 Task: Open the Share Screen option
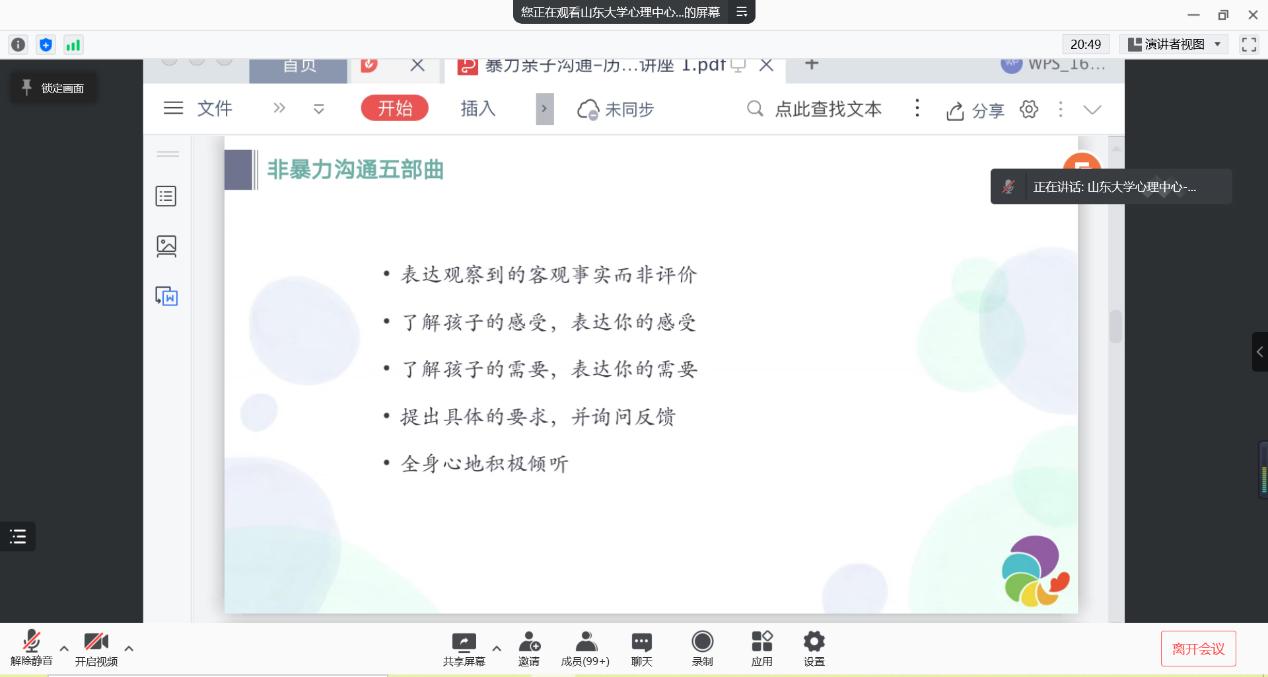click(x=464, y=648)
